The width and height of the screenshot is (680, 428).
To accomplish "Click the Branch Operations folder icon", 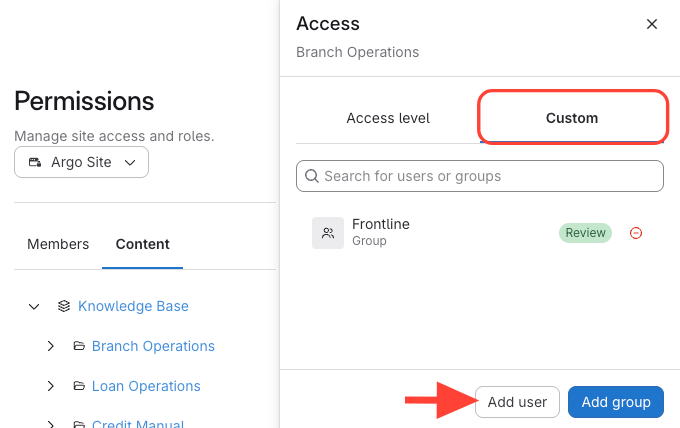I will click(x=78, y=346).
